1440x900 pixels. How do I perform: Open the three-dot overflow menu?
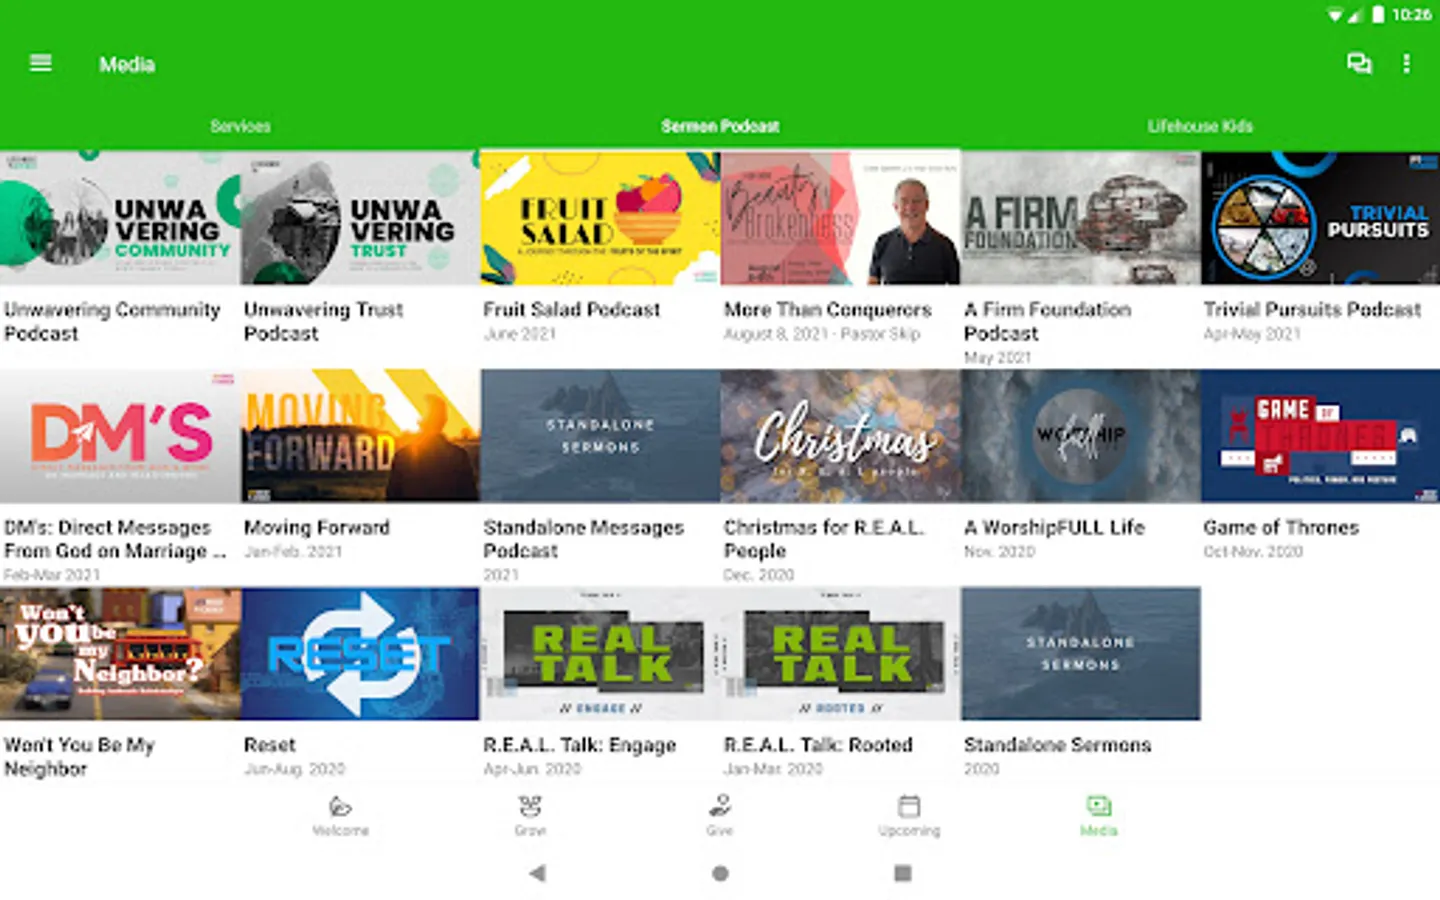[1406, 64]
